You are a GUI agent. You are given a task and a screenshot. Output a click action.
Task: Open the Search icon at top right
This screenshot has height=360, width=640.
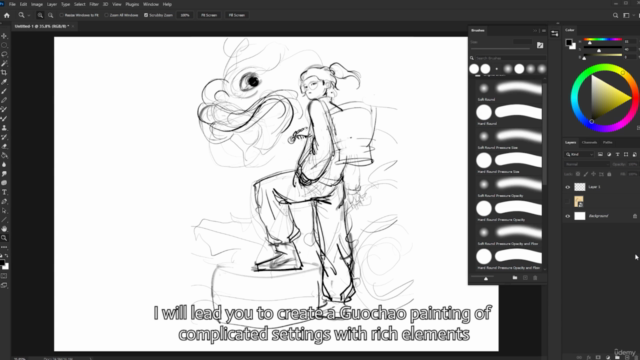pyautogui.click(x=616, y=16)
